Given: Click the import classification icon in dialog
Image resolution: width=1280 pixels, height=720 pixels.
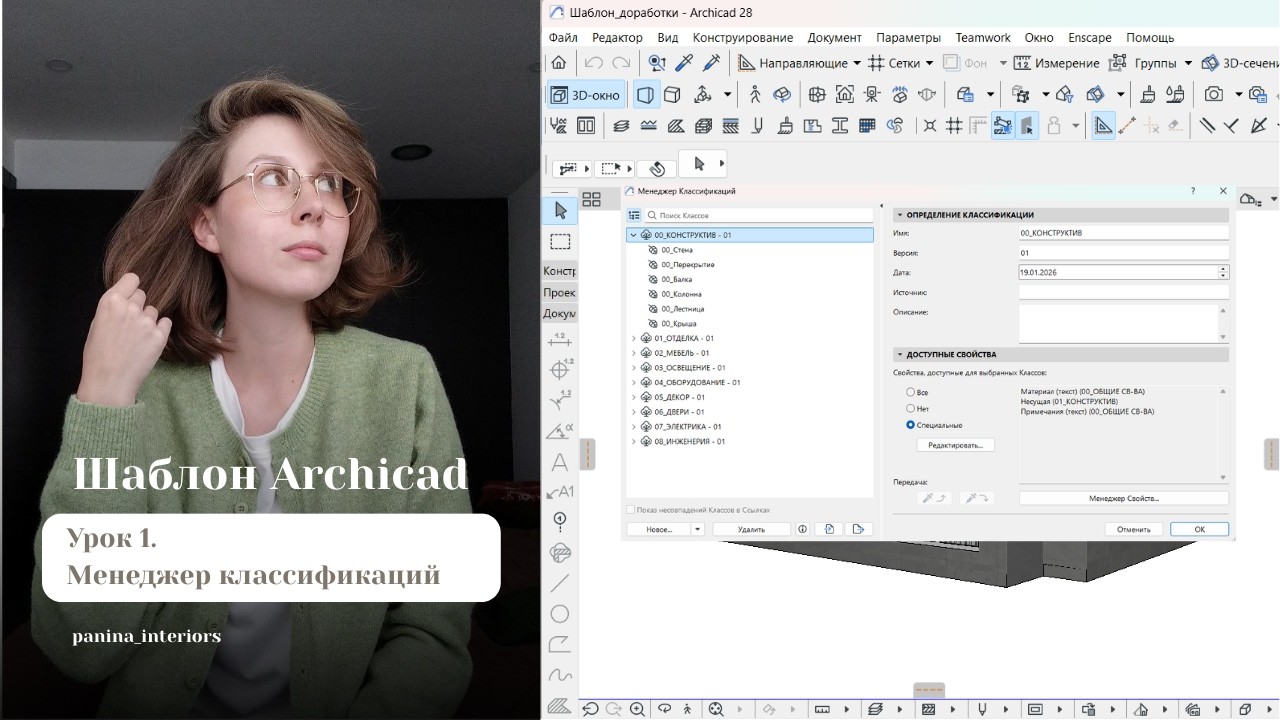Looking at the screenshot, I should [x=830, y=529].
